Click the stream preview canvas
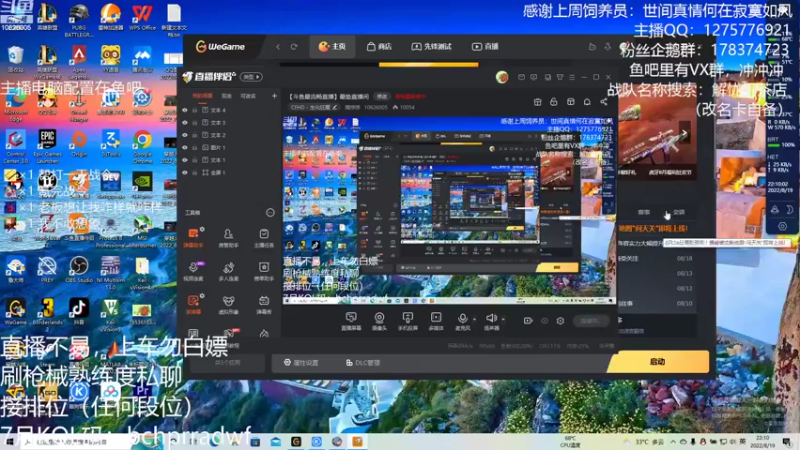The width and height of the screenshot is (800, 450). point(449,210)
